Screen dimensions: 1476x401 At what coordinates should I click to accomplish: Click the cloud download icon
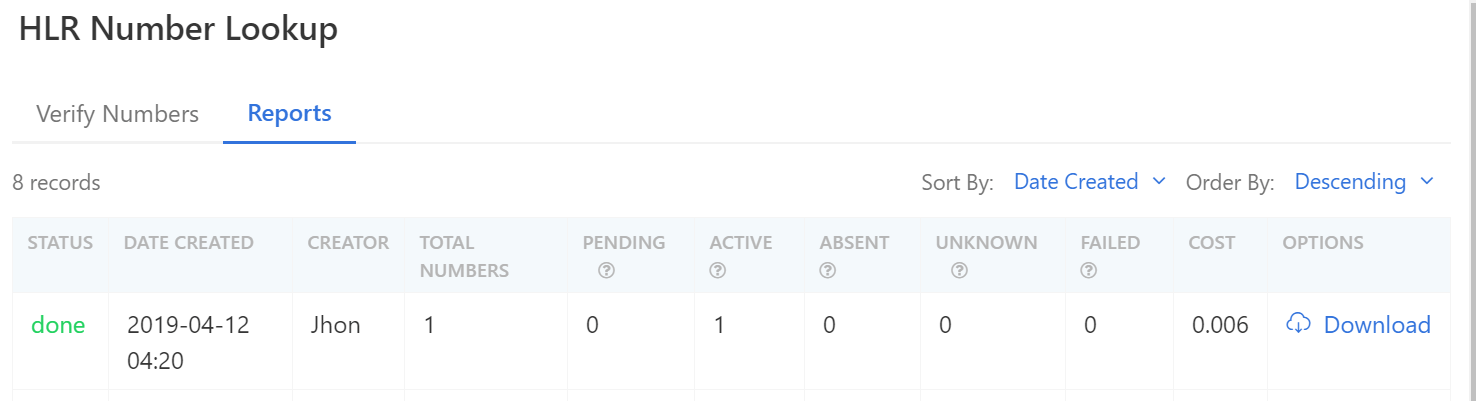[1298, 324]
